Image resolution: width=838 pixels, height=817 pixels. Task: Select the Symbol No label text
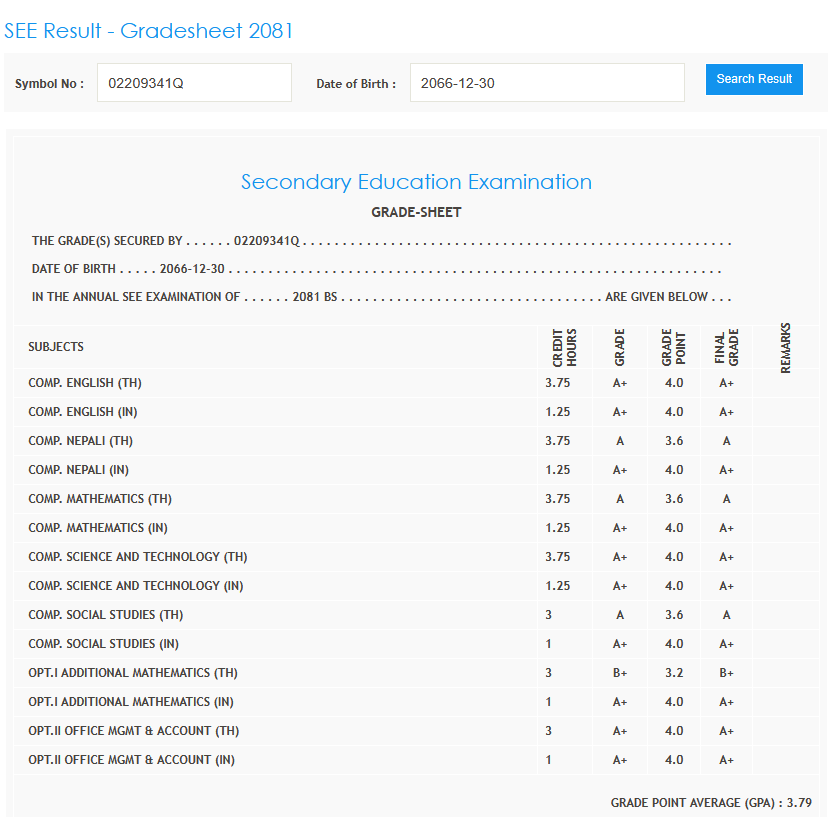[49, 84]
